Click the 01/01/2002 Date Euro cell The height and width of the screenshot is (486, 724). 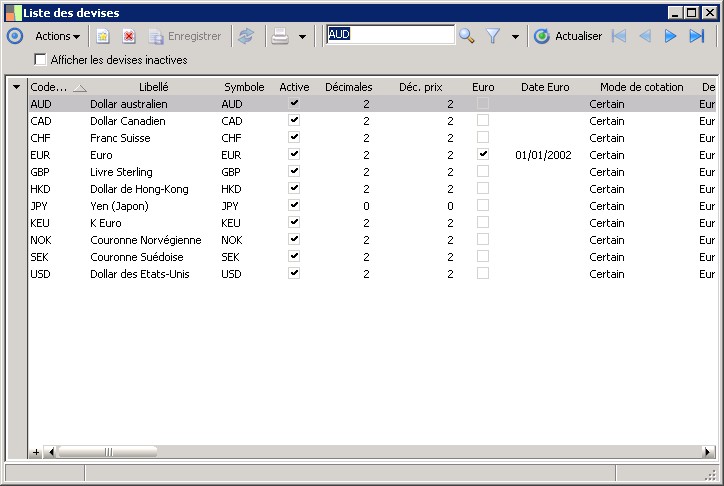[543, 155]
